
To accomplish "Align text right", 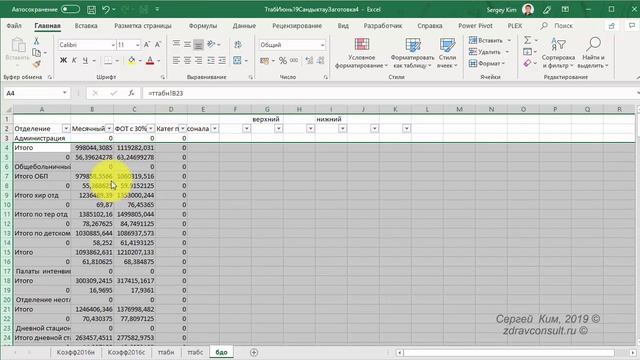I will pos(198,60).
